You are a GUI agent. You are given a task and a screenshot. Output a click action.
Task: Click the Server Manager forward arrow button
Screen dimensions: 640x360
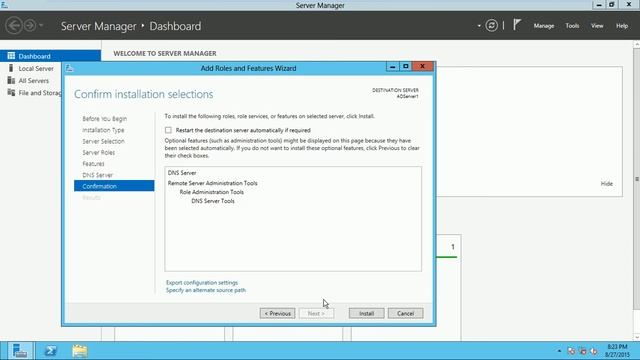coord(30,25)
